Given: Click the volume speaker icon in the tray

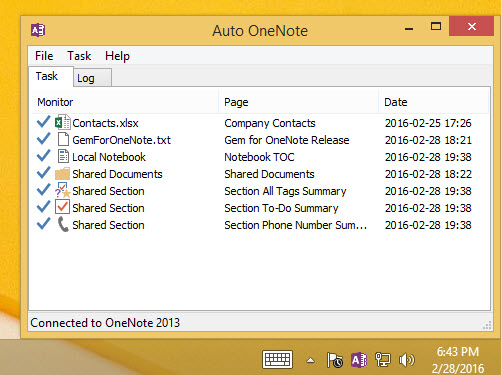Looking at the screenshot, I should (406, 360).
